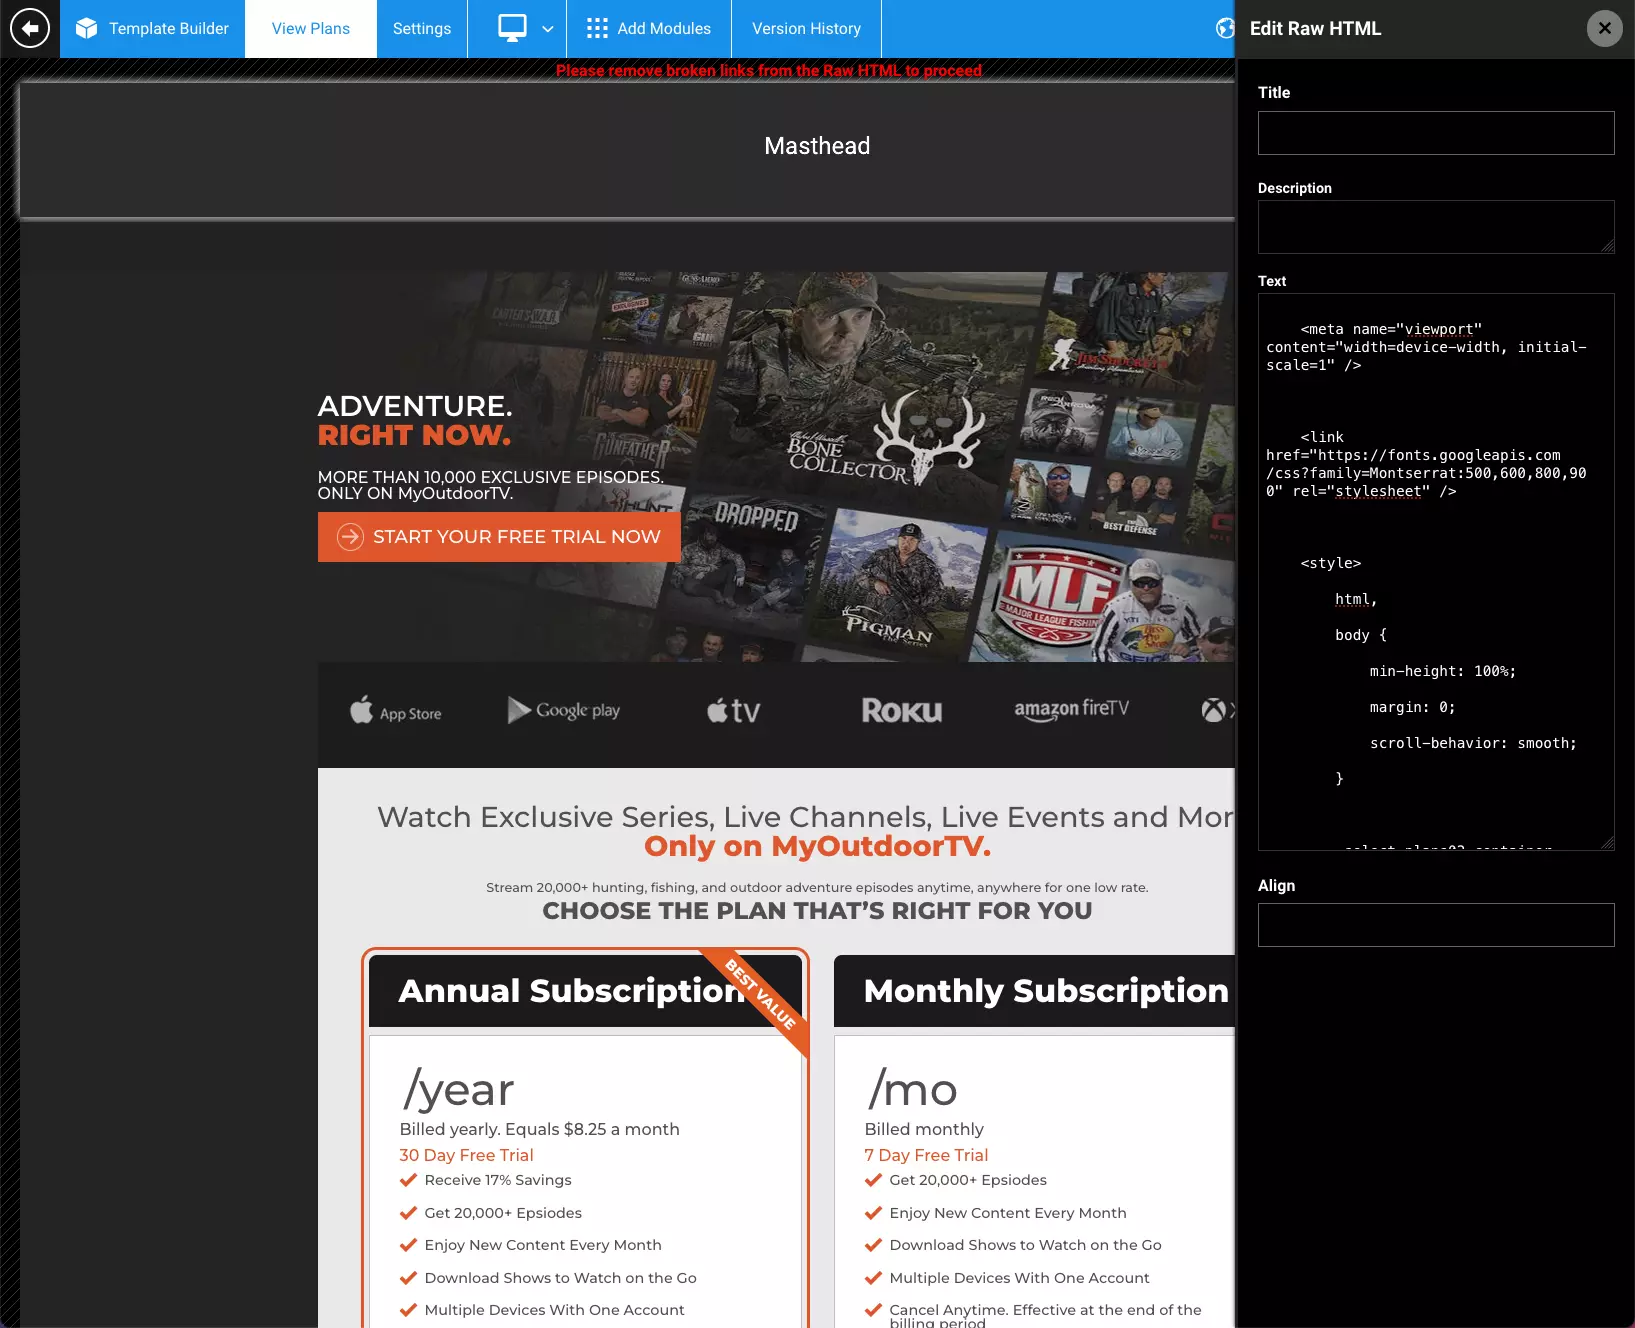Switch to View Plans tab
This screenshot has width=1635, height=1328.
[x=311, y=28]
